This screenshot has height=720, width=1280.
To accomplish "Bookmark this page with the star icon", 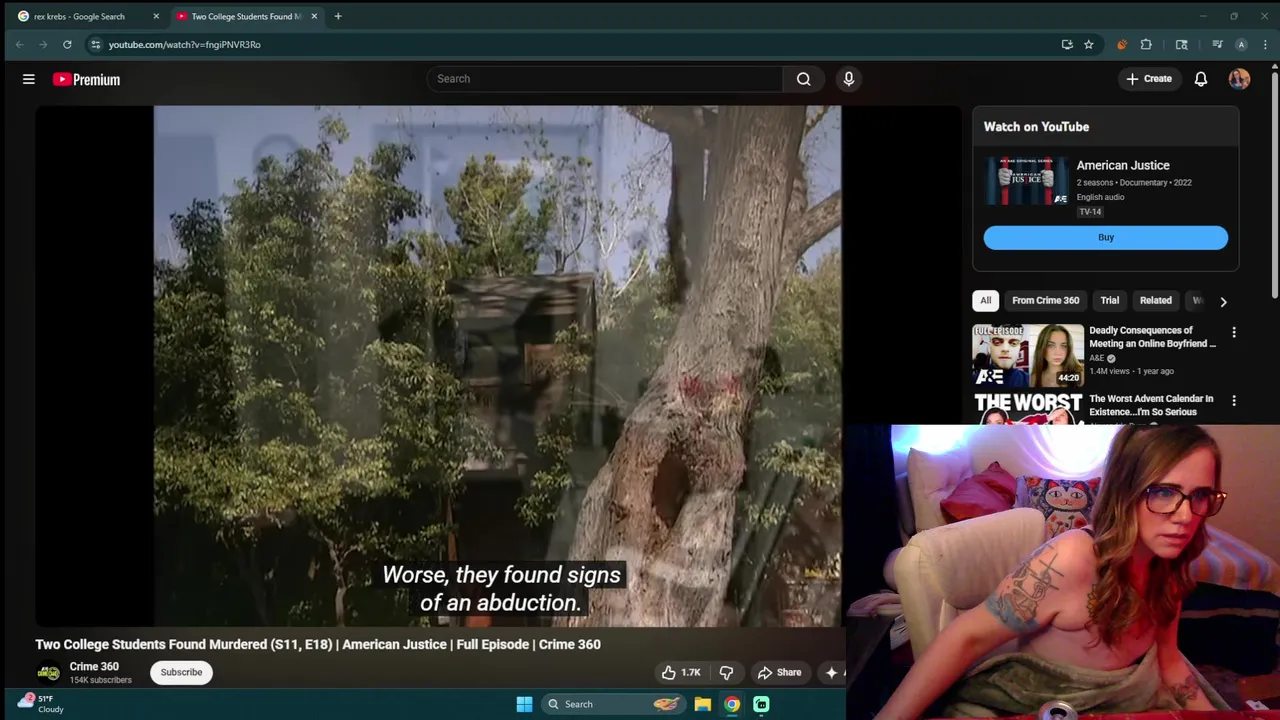I will click(1089, 44).
